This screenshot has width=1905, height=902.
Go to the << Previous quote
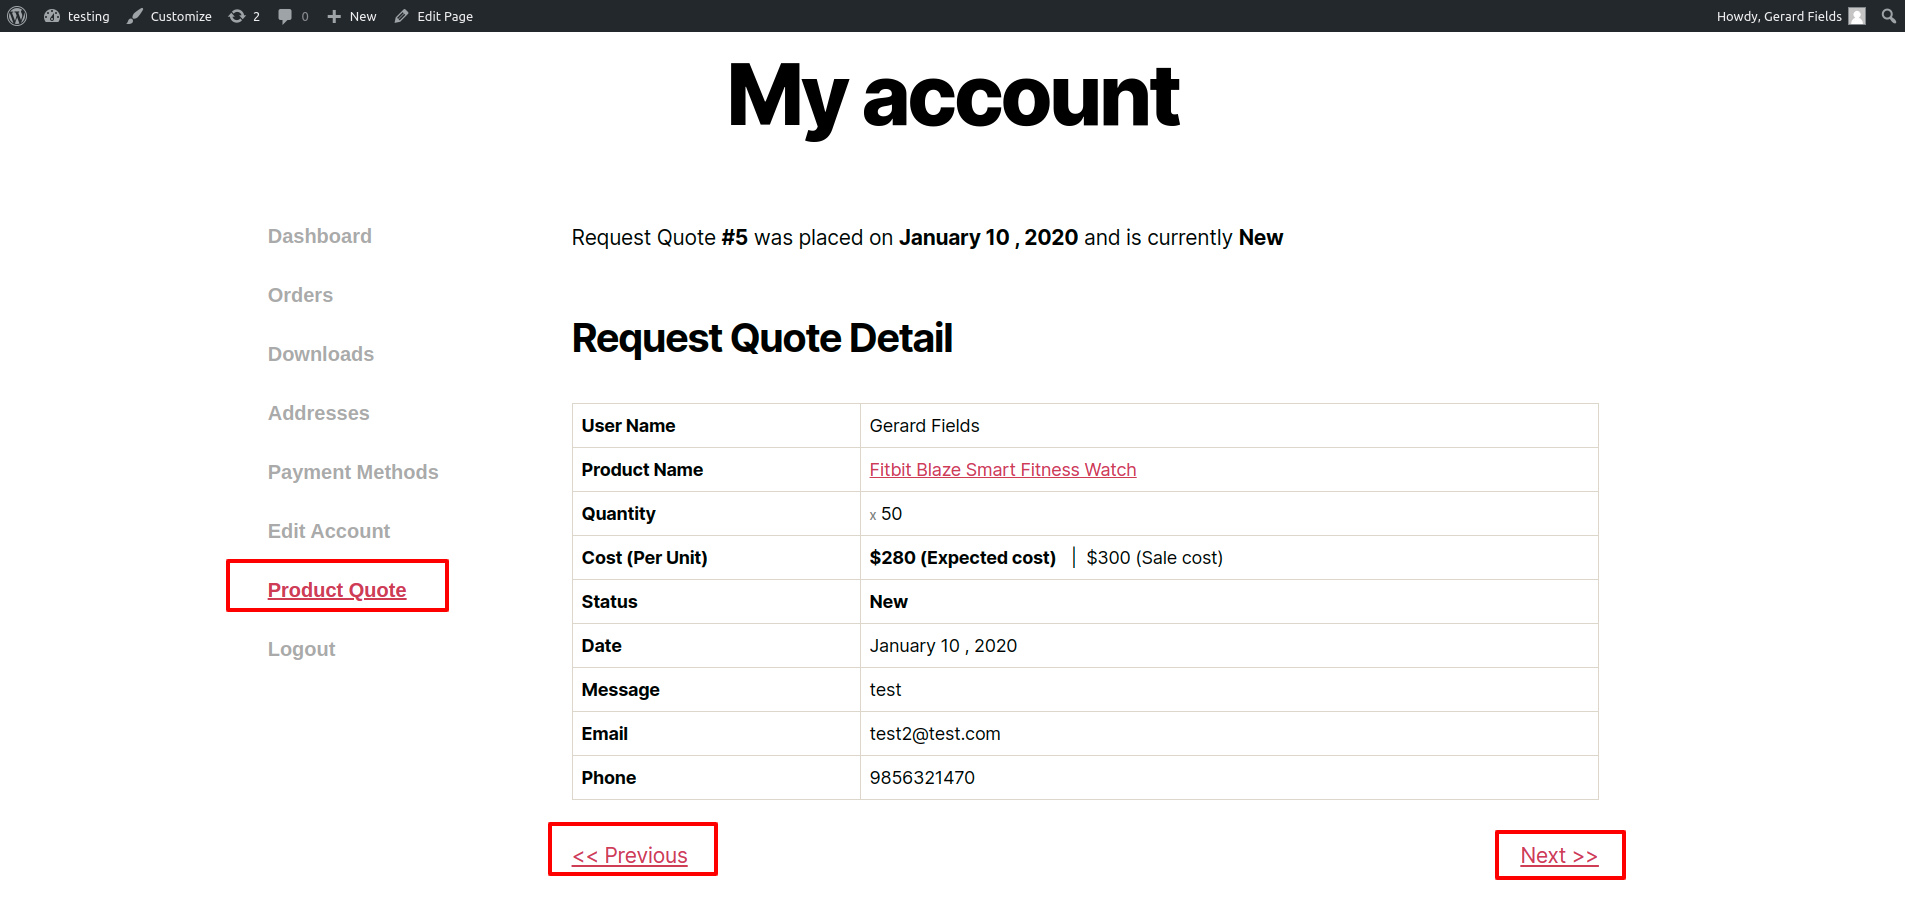pos(630,856)
